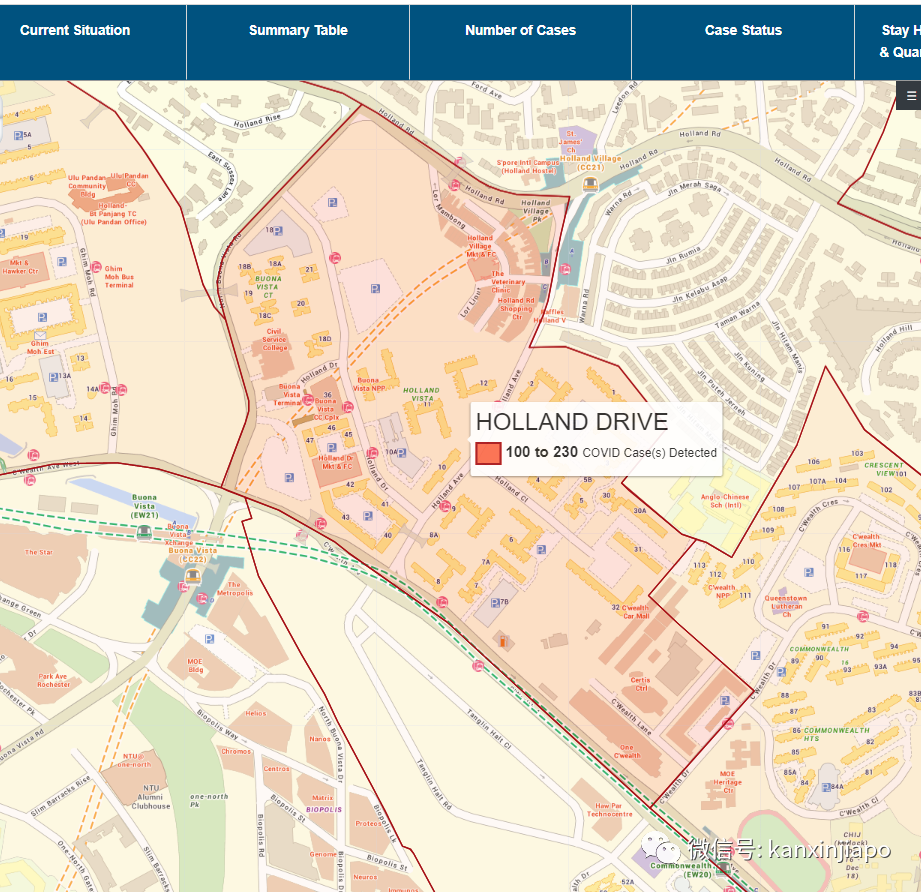Click the parking icon beside block 5A
This screenshot has width=921, height=892.
[x=19, y=135]
